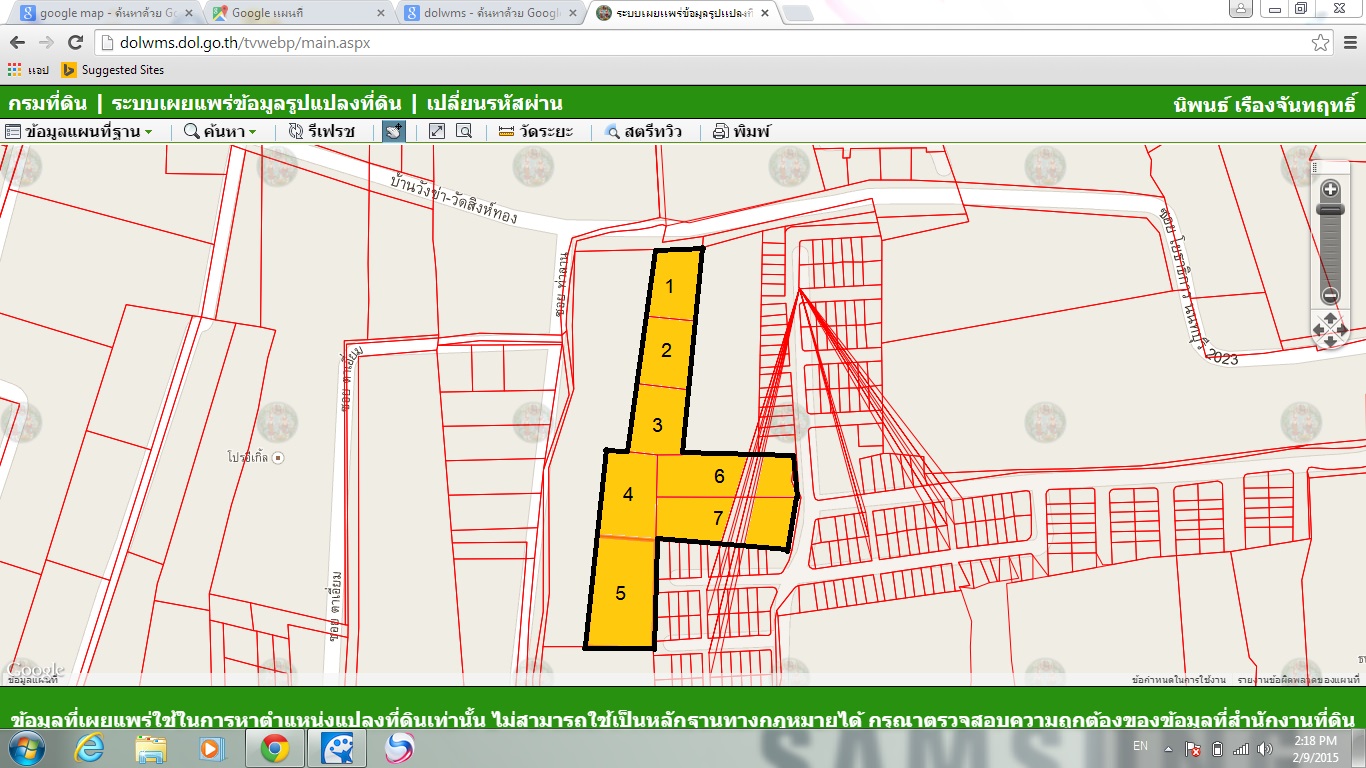Viewport: 1366px width, 768px height.
Task: Click the full extent expand icon
Action: click(x=436, y=132)
